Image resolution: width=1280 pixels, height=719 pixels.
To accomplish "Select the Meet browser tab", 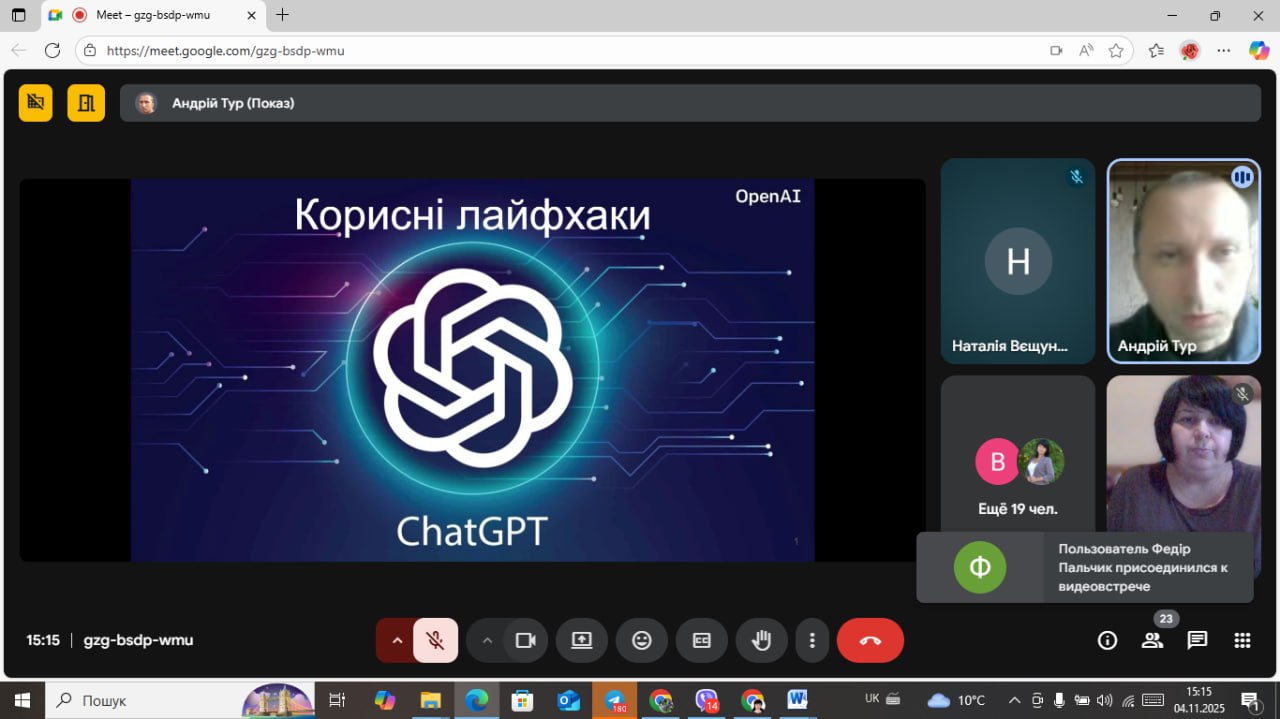I will coord(150,15).
